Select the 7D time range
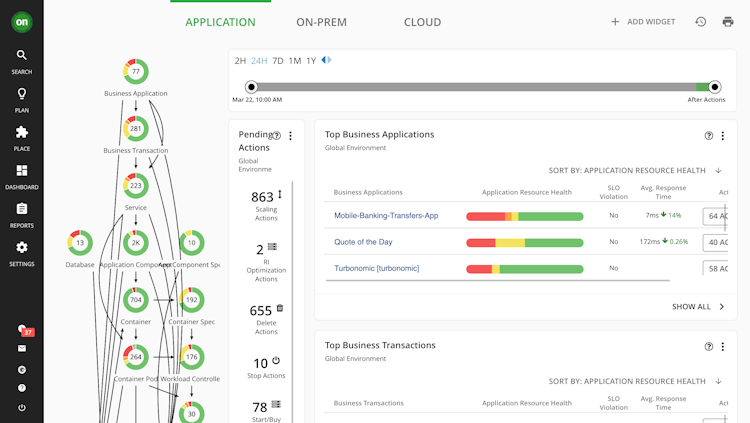 pos(278,61)
